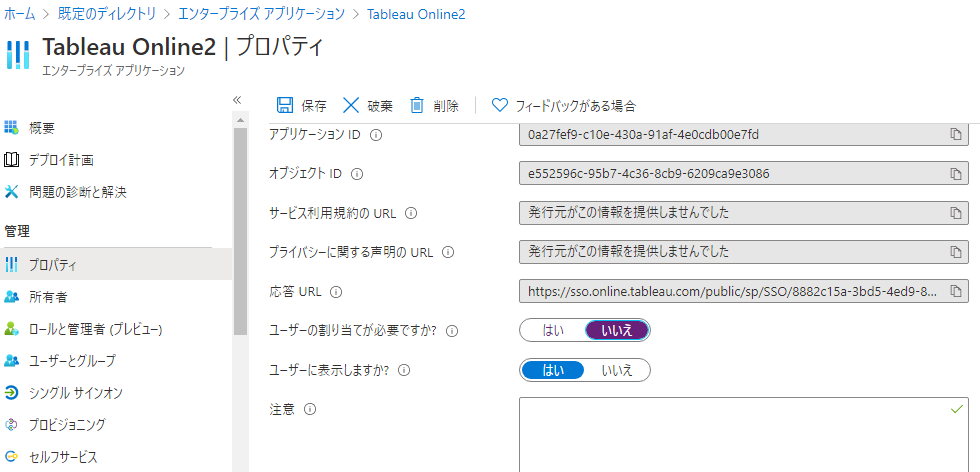
Task: Click the Tableau Online2 app logo icon
Action: tap(18, 54)
